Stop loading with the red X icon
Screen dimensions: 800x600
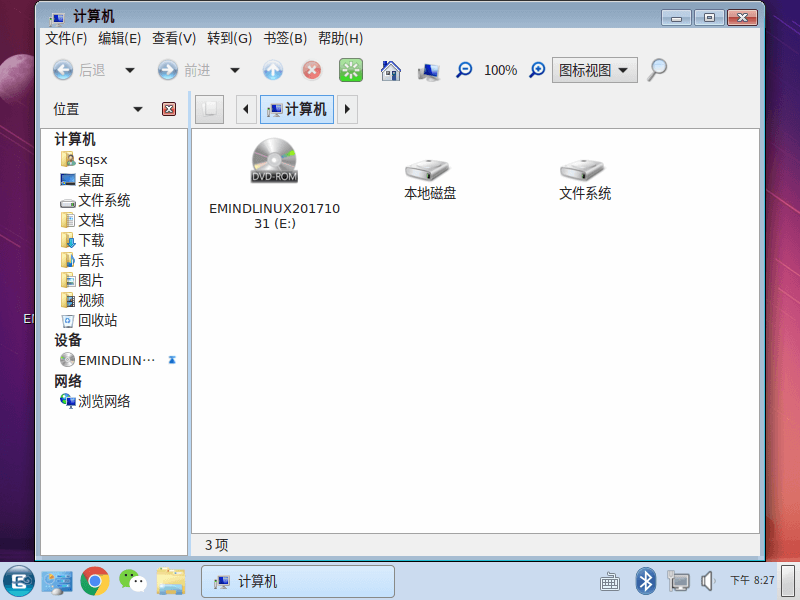click(312, 70)
